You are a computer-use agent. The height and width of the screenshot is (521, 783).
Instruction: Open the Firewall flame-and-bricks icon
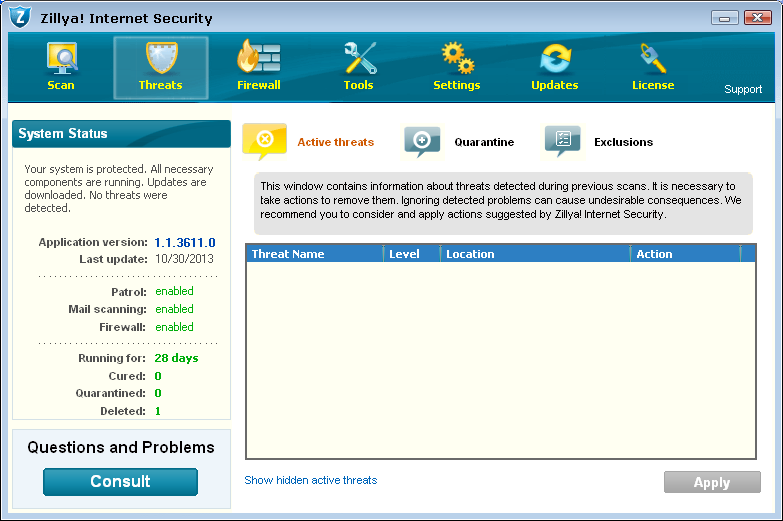click(x=259, y=56)
